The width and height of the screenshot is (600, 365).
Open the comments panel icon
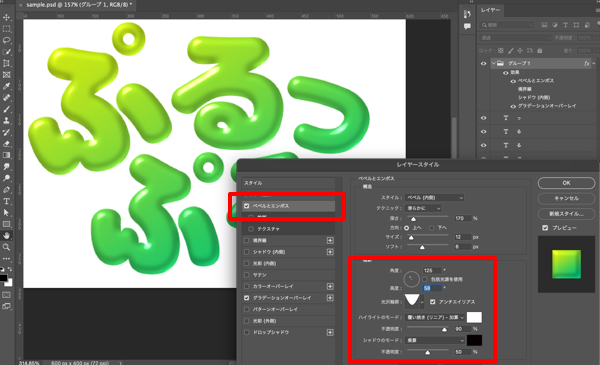(x=467, y=26)
